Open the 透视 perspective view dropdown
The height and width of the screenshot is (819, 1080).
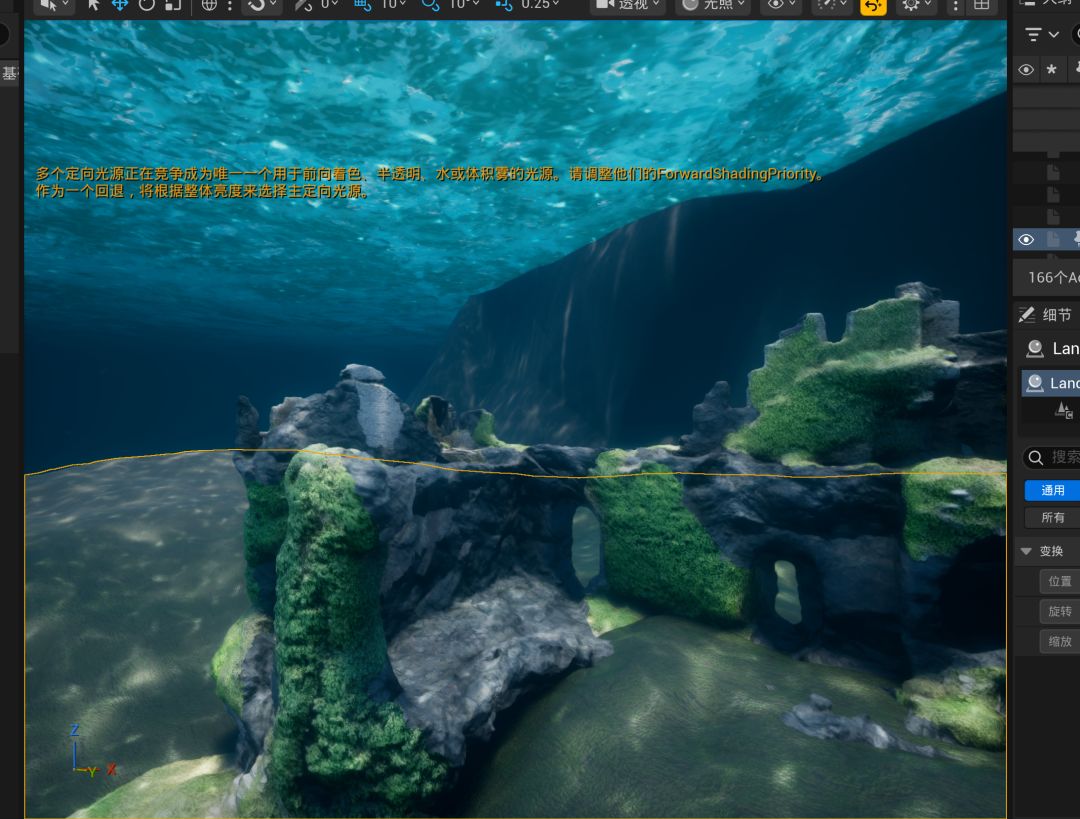[628, 5]
